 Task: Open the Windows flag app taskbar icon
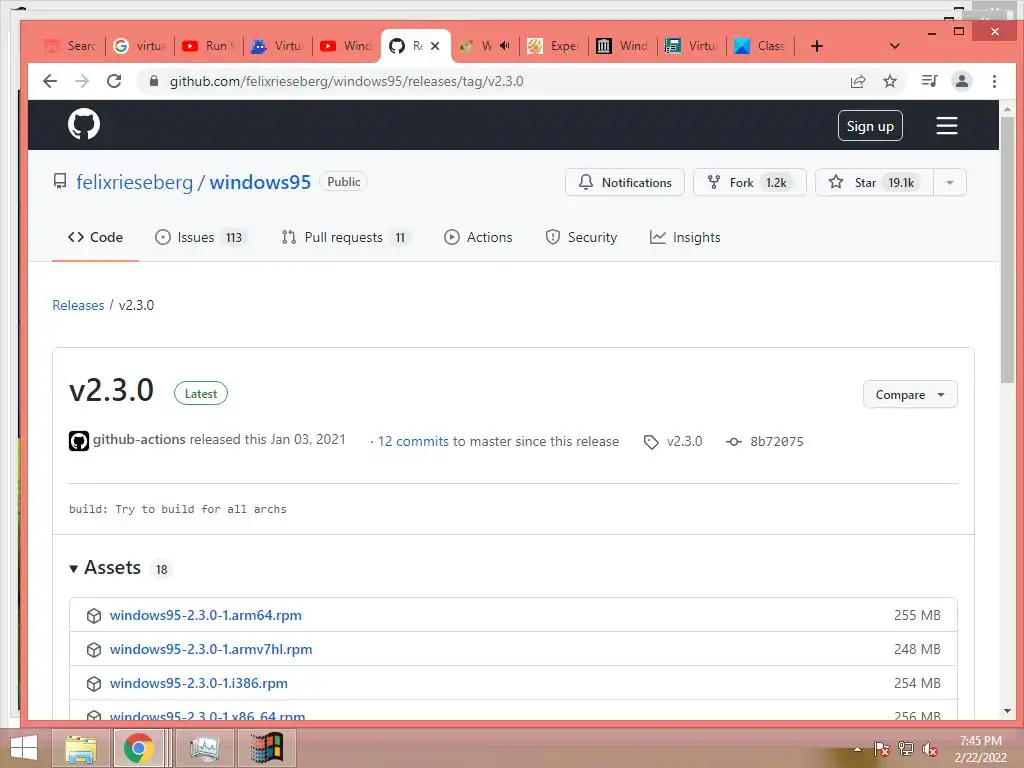pyautogui.click(x=266, y=748)
